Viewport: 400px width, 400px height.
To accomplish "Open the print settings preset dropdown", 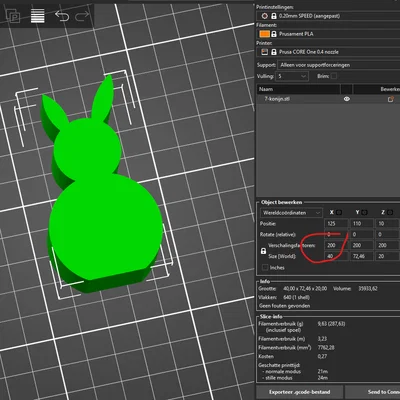I will pyautogui.click(x=328, y=16).
